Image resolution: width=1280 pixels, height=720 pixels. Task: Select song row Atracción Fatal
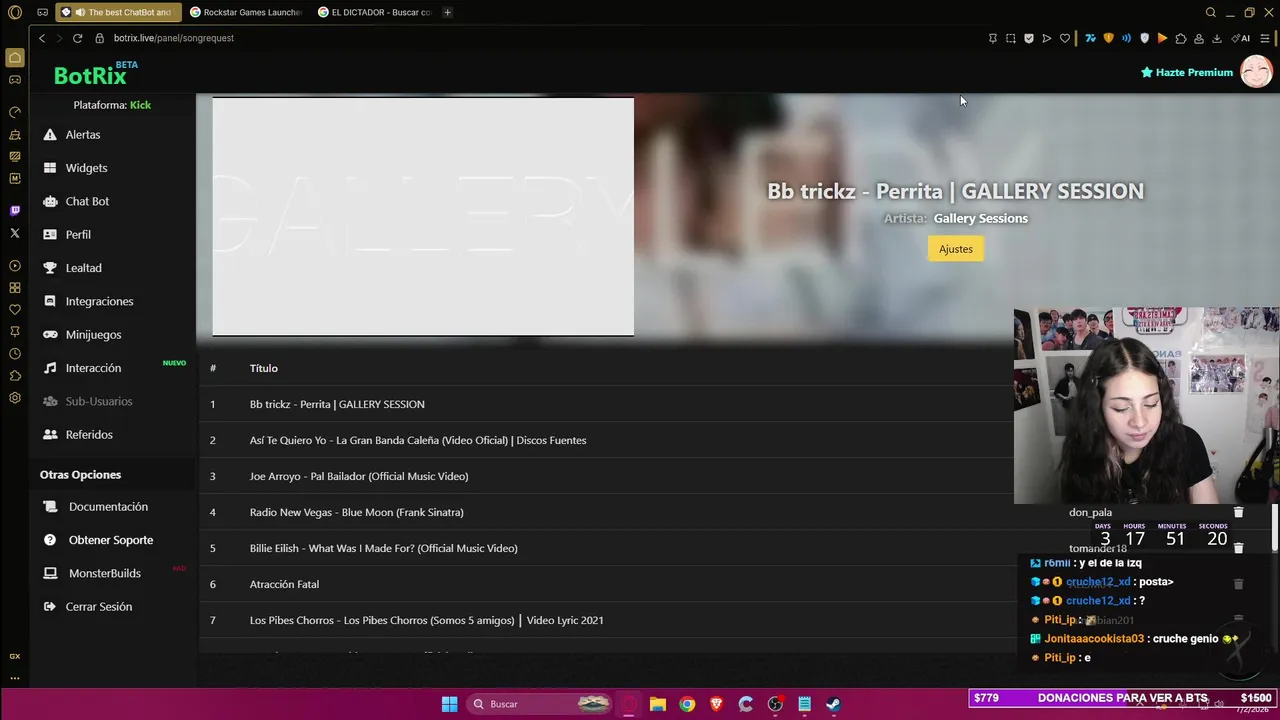pyautogui.click(x=284, y=584)
